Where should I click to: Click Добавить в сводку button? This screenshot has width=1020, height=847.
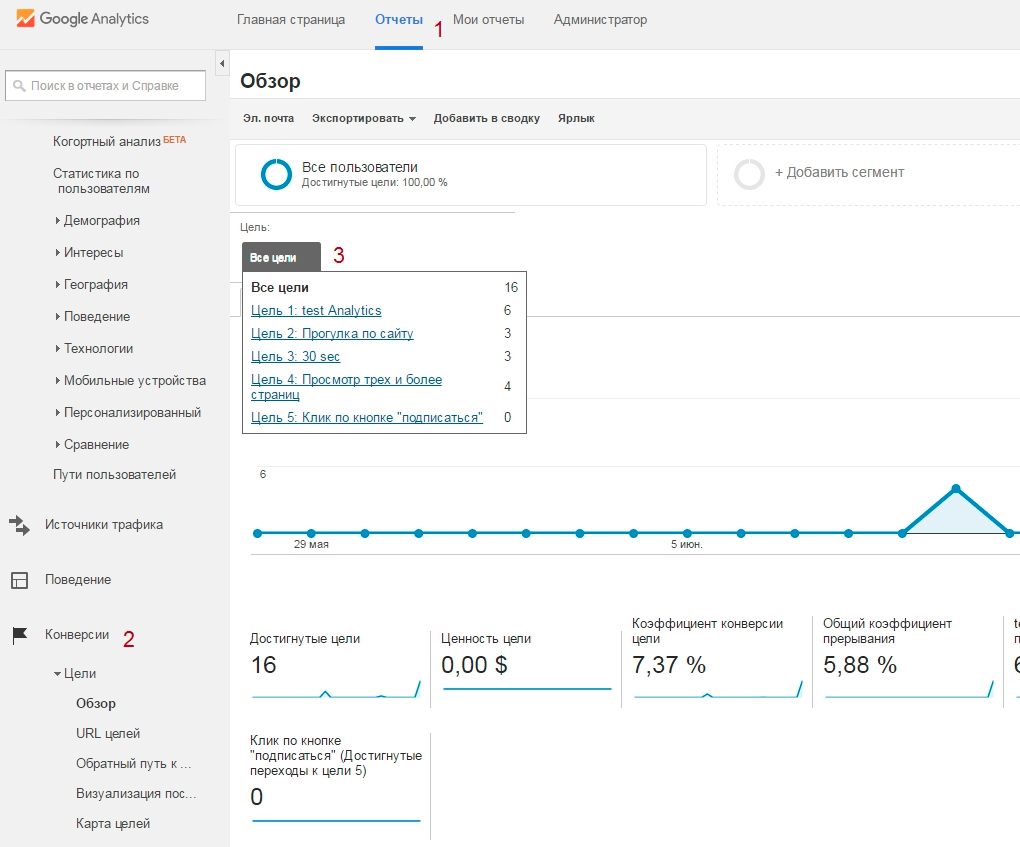(486, 118)
